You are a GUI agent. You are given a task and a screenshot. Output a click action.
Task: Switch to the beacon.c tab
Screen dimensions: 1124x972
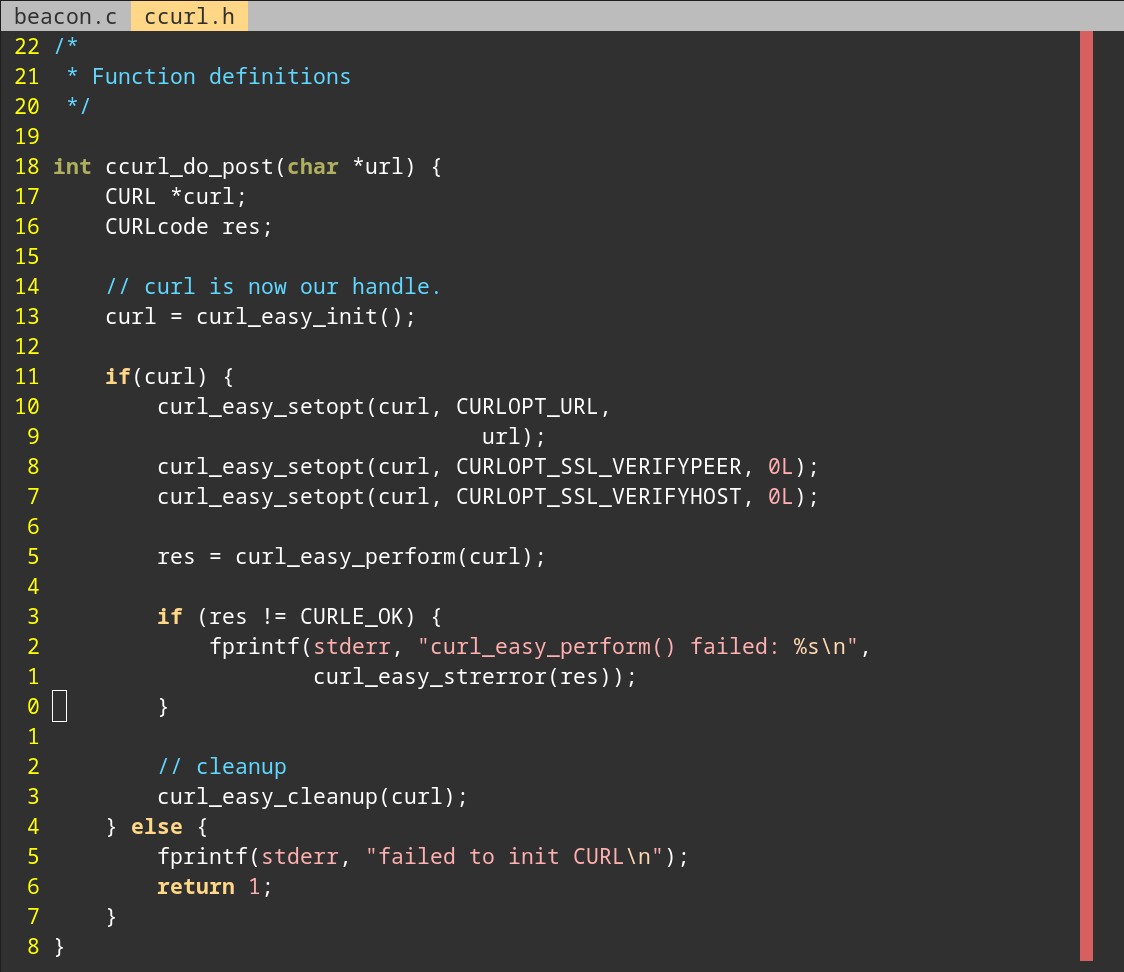(65, 16)
